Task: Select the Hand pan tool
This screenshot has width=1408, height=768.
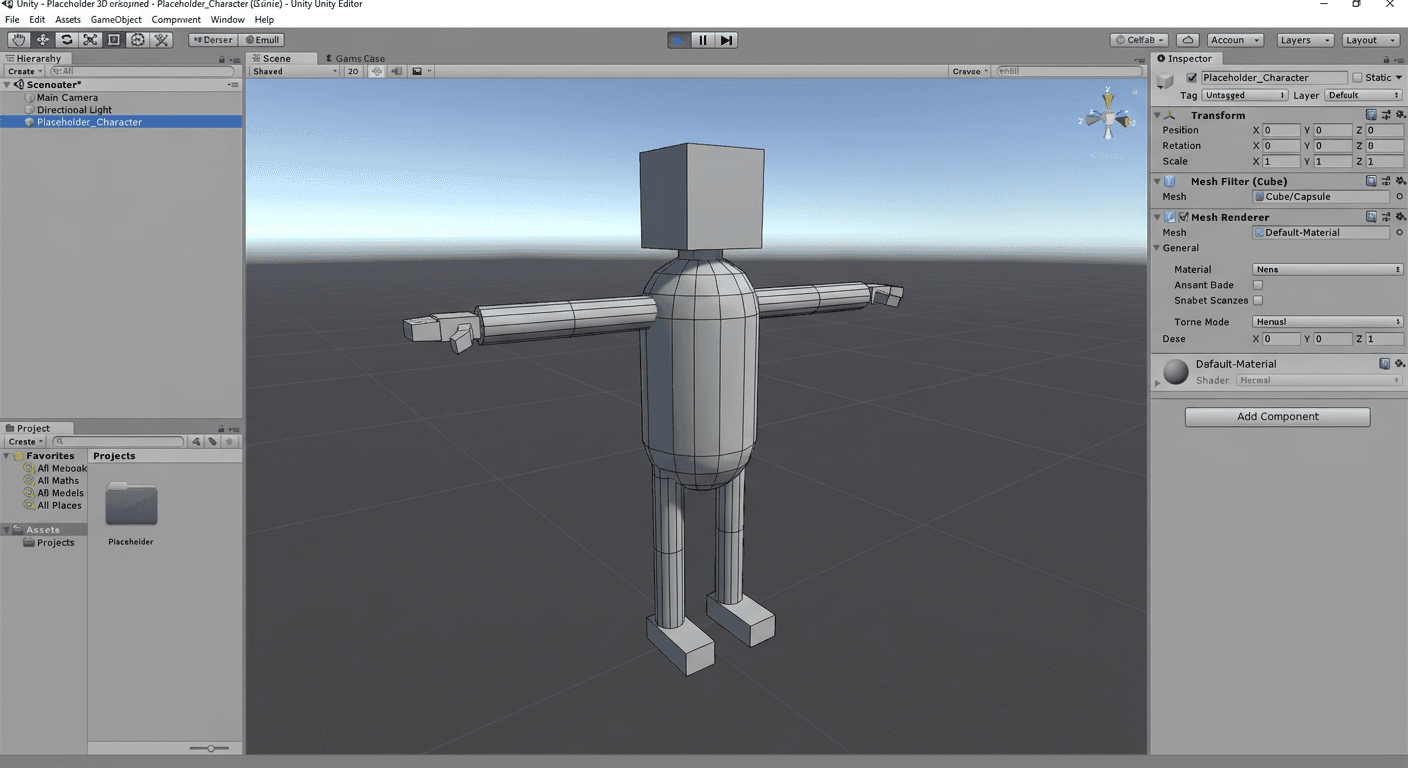Action: (x=18, y=39)
